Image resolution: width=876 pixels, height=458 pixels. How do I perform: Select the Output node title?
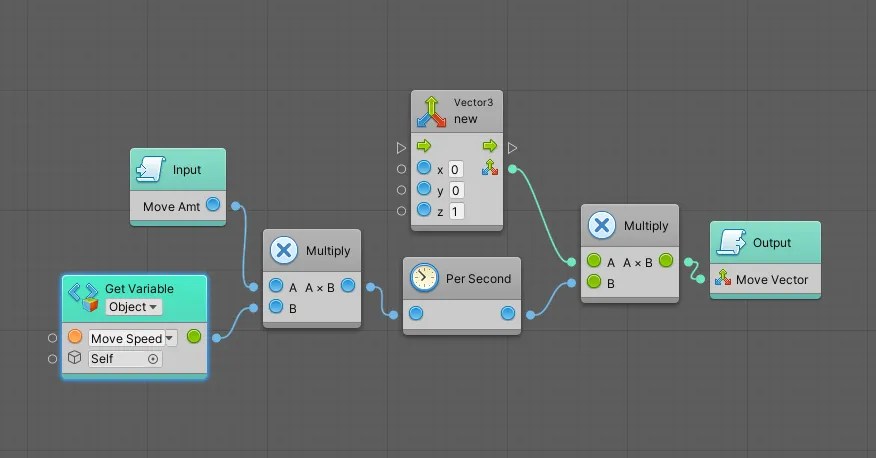coord(772,243)
